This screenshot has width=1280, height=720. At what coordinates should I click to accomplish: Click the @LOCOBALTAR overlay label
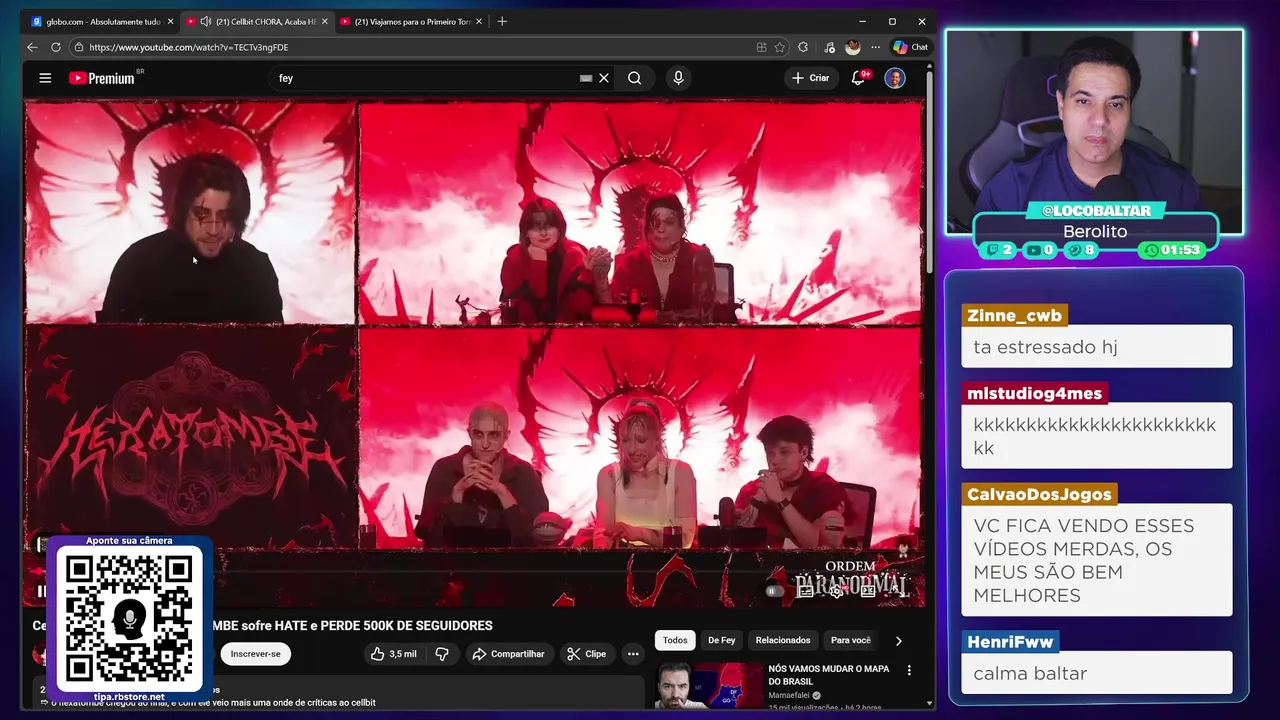coord(1096,210)
